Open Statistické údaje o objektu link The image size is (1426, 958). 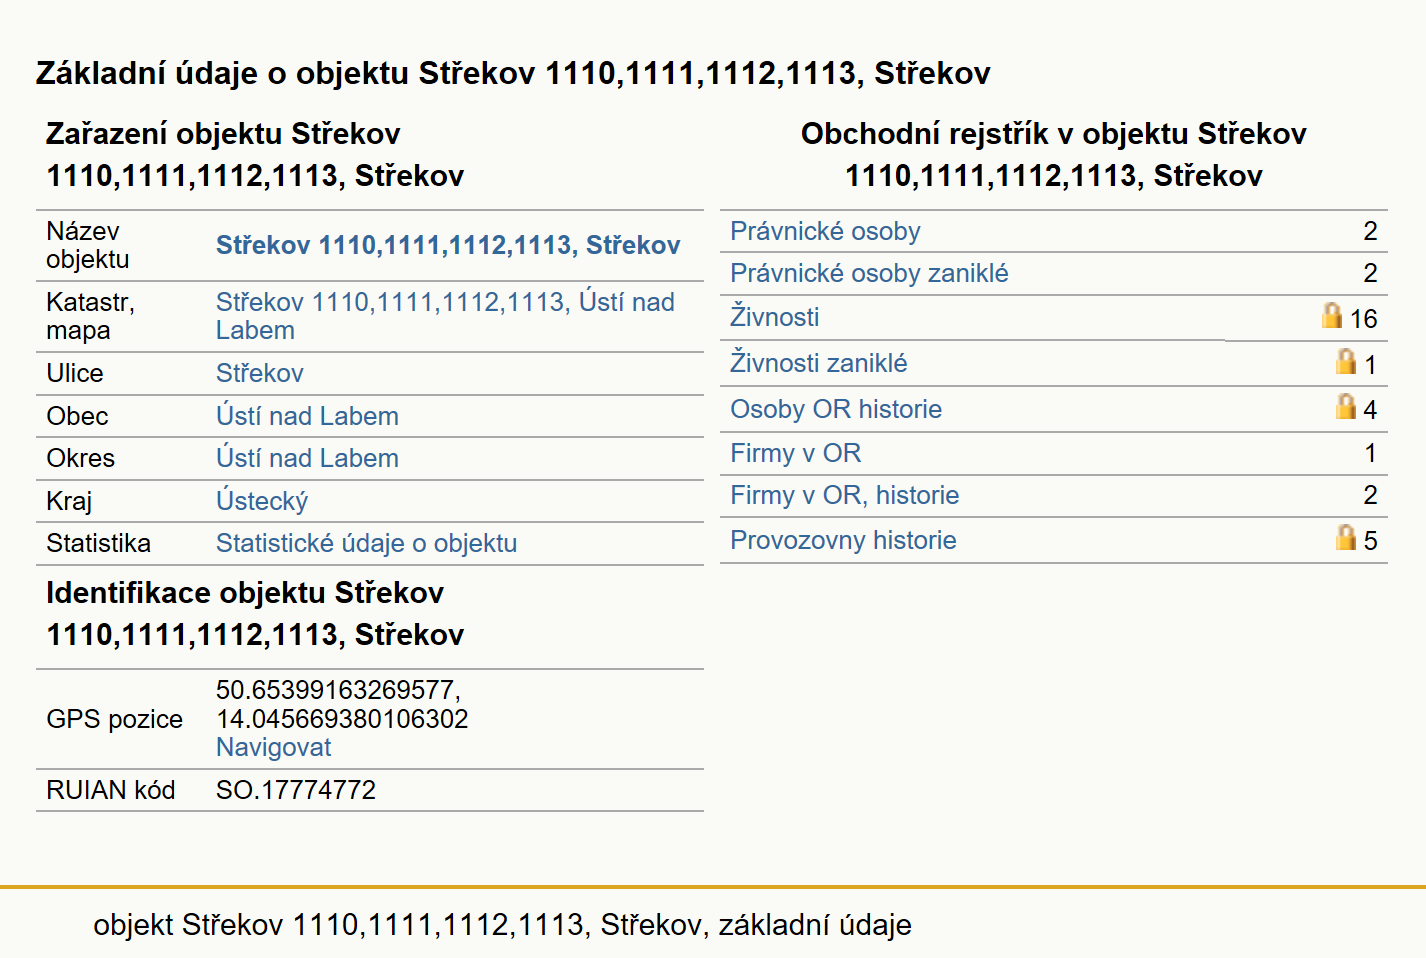point(366,543)
